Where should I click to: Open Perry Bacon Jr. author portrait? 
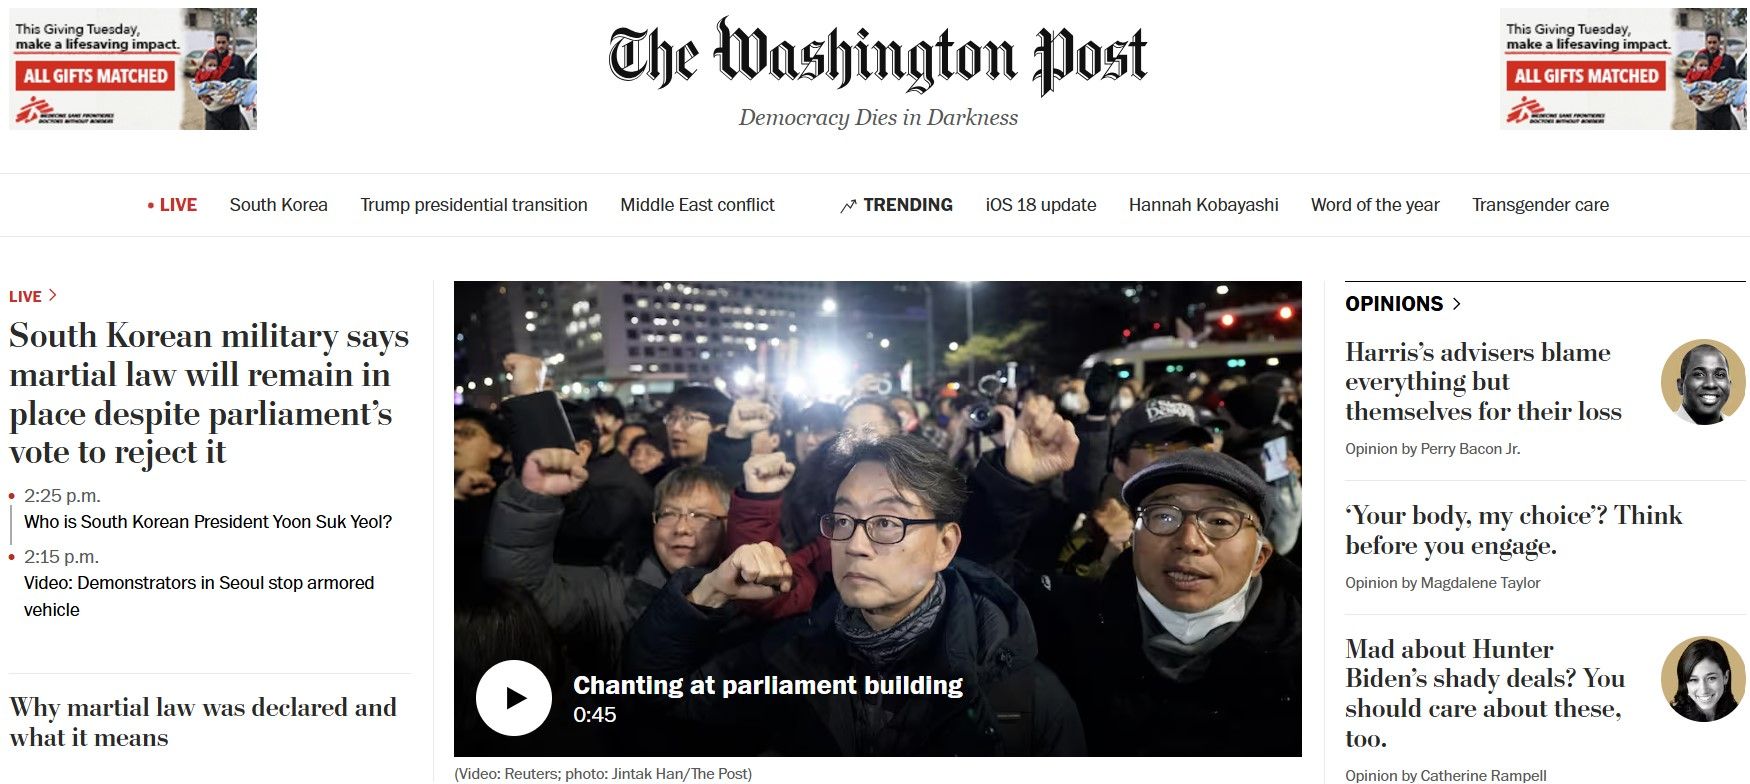click(1703, 382)
